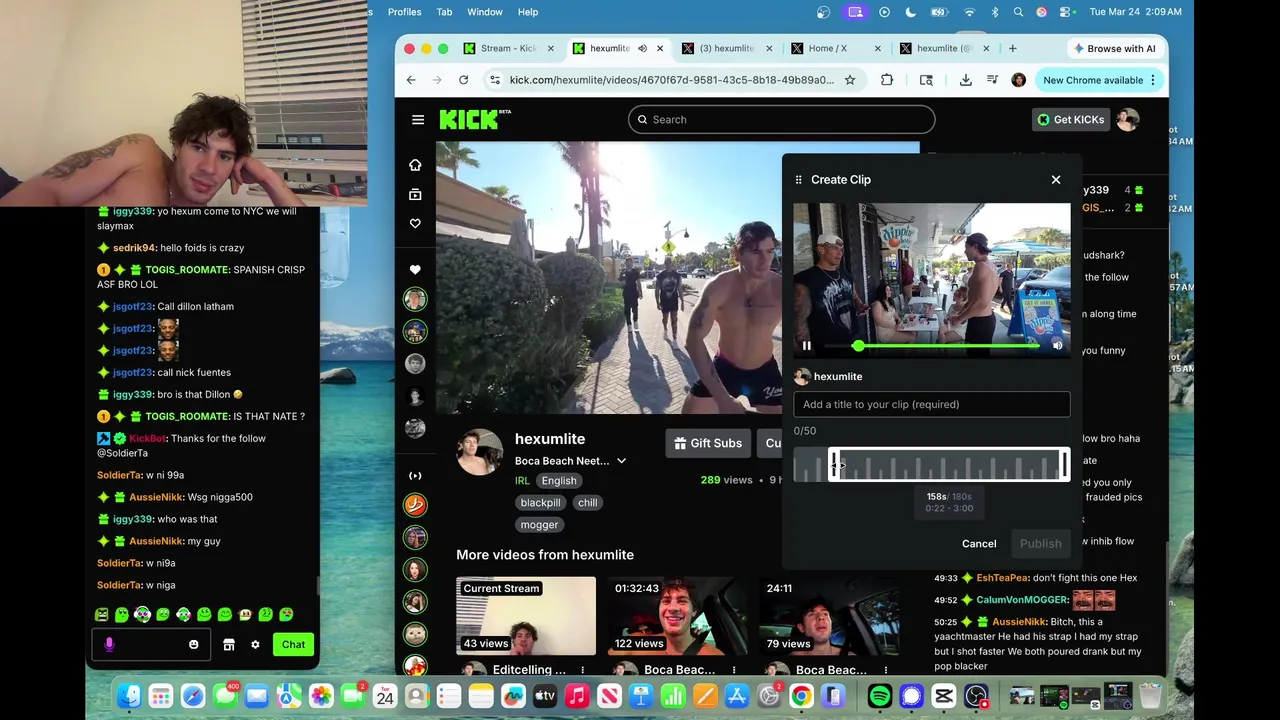Mute the hexumlite tab audio icon
Viewport: 1280px width, 720px height.
[642, 48]
